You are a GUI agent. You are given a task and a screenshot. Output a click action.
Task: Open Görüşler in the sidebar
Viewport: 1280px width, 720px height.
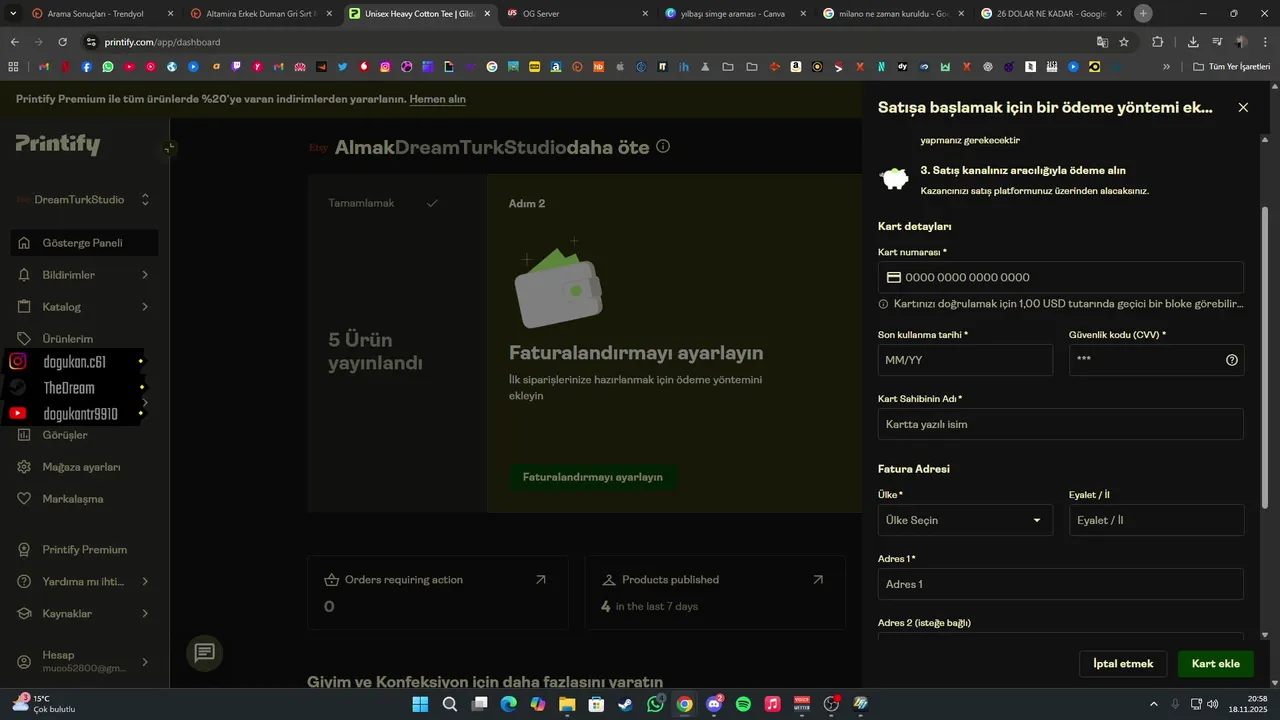click(x=65, y=435)
